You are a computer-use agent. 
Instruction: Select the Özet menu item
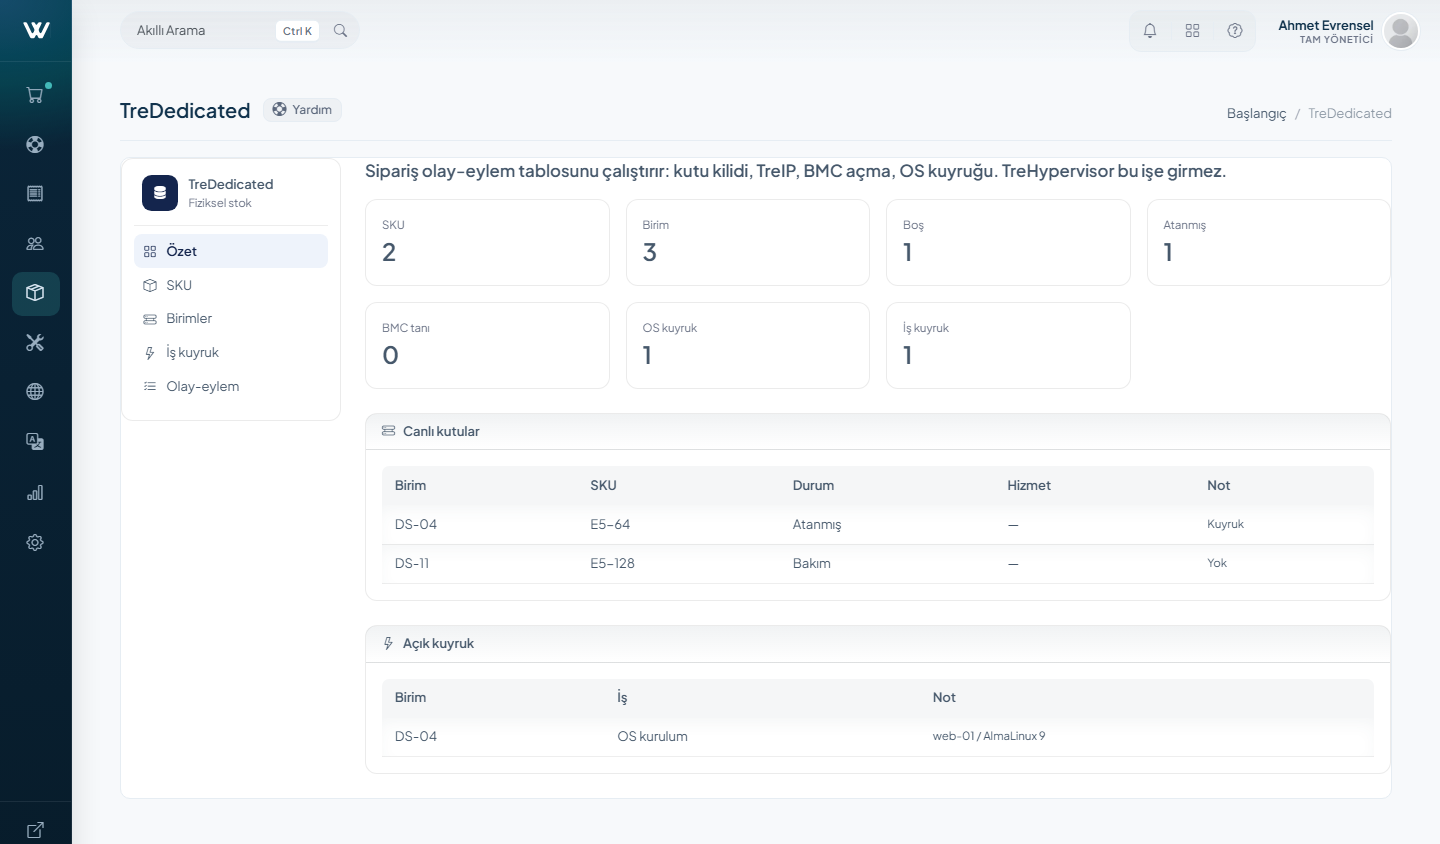[231, 251]
